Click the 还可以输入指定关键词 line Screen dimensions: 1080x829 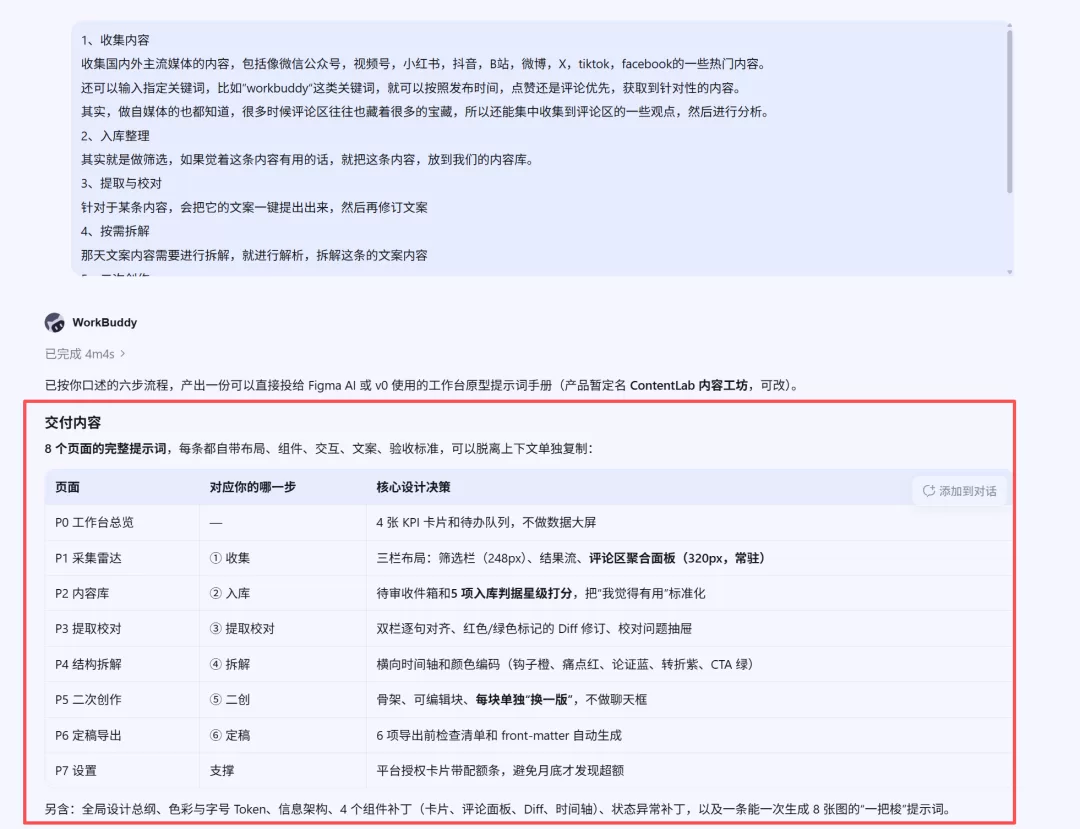pos(412,88)
